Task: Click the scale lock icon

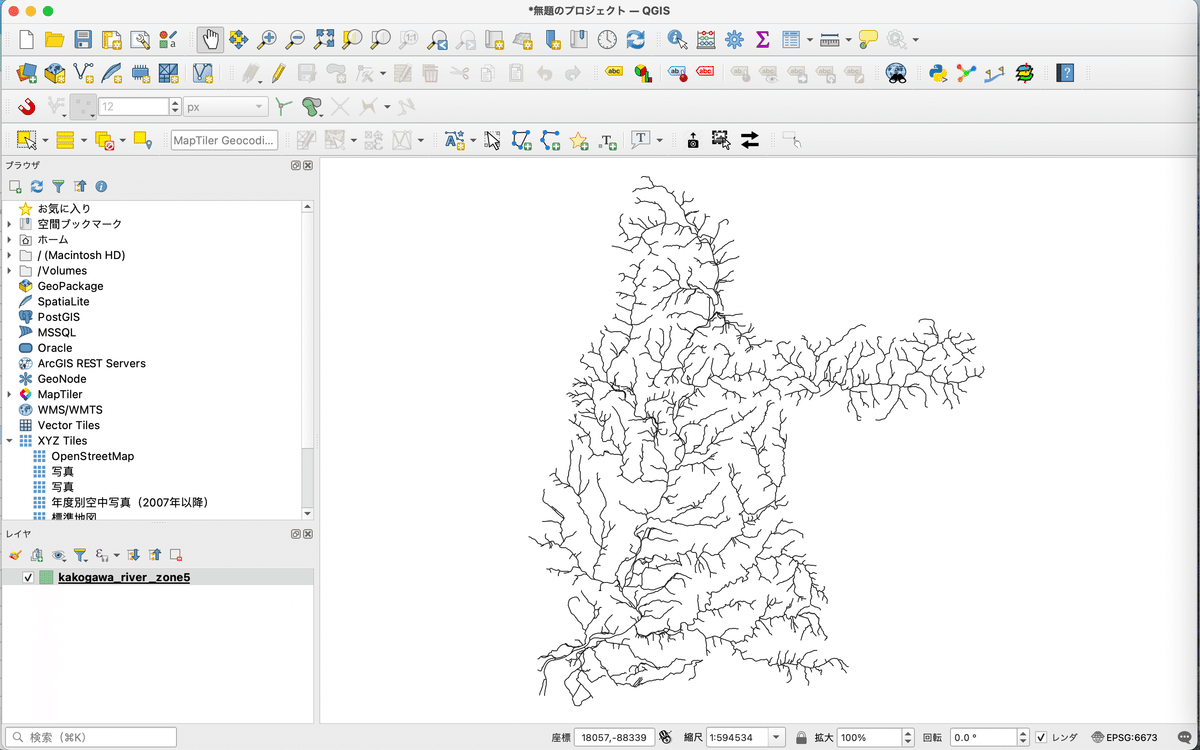Action: pyautogui.click(x=801, y=737)
